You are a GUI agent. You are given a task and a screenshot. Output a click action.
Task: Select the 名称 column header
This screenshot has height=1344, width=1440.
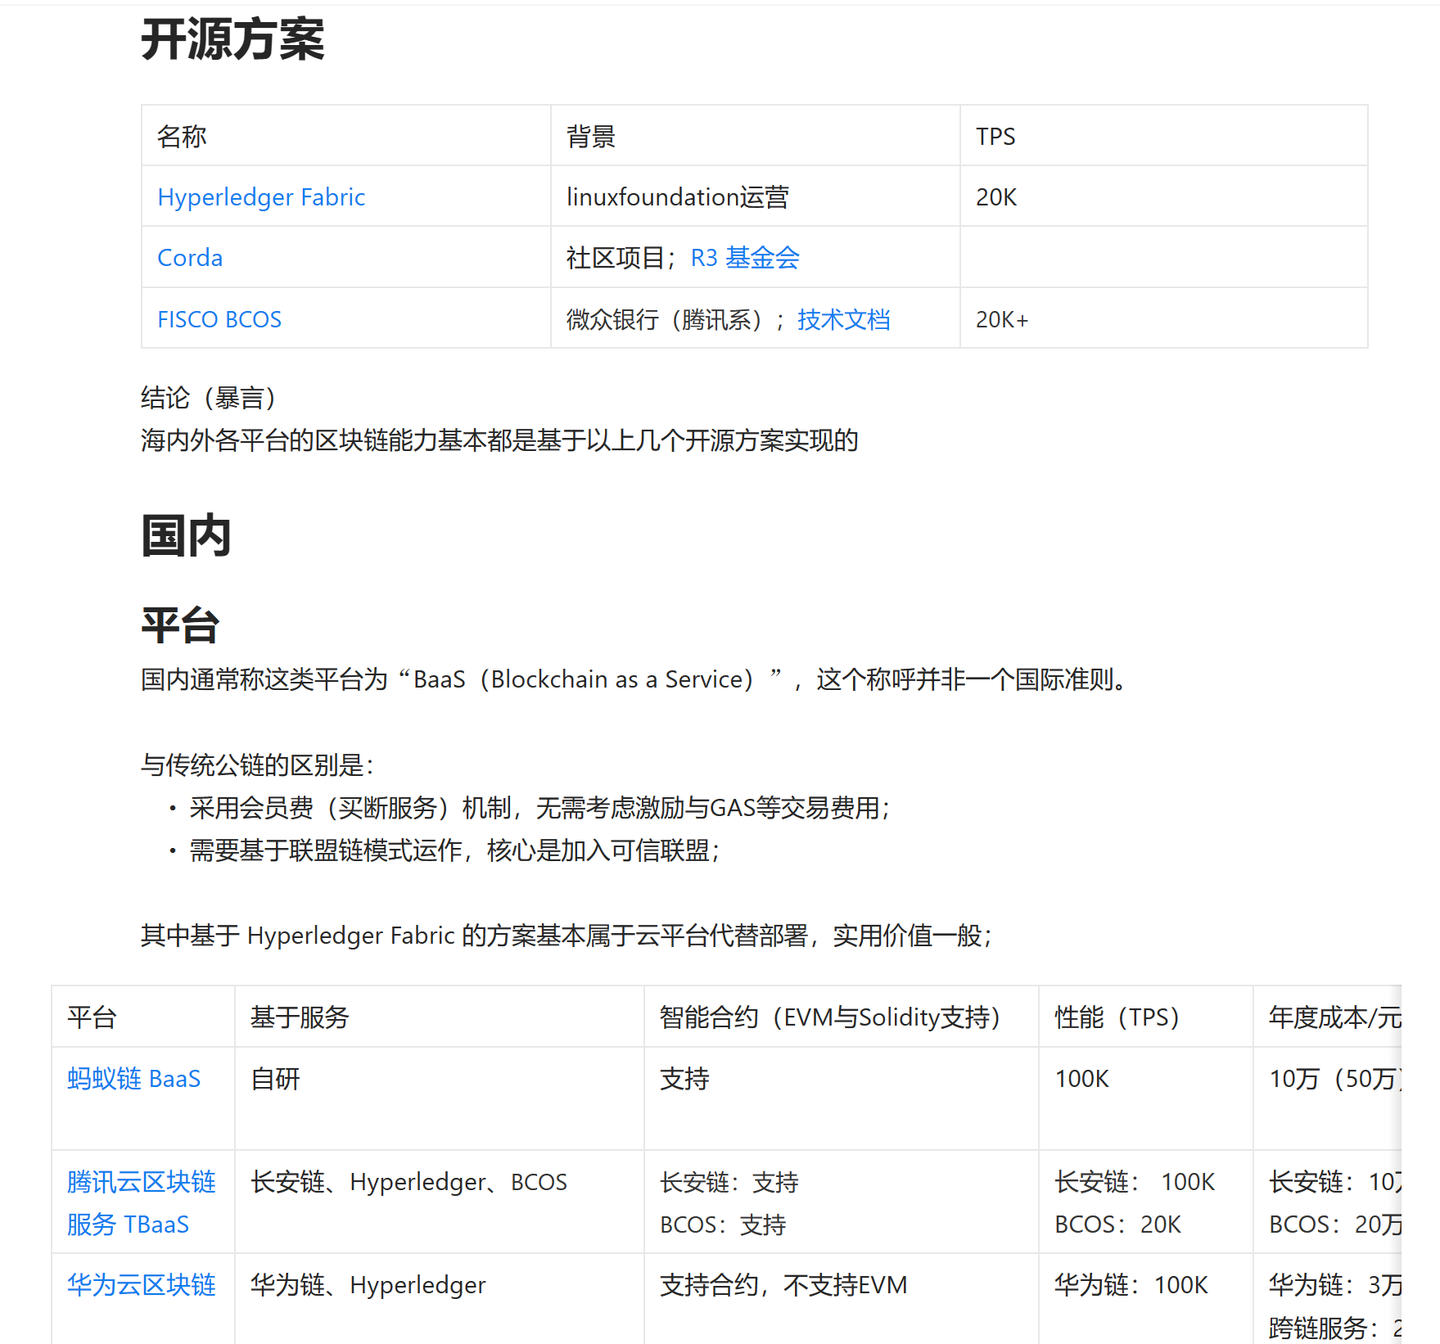[182, 137]
